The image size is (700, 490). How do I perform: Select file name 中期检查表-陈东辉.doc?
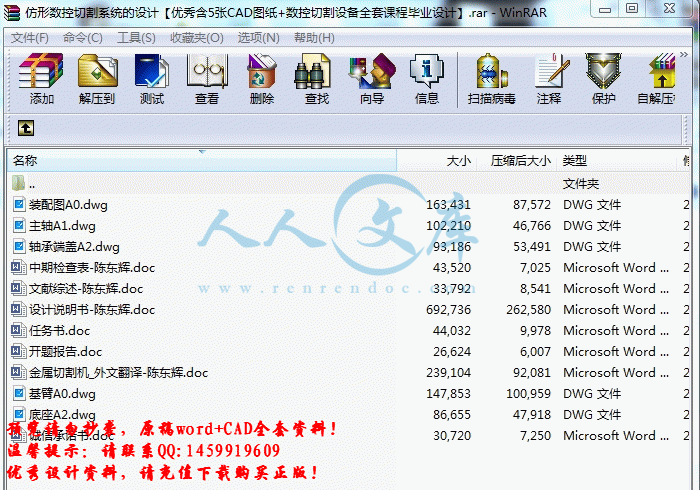coord(92,268)
